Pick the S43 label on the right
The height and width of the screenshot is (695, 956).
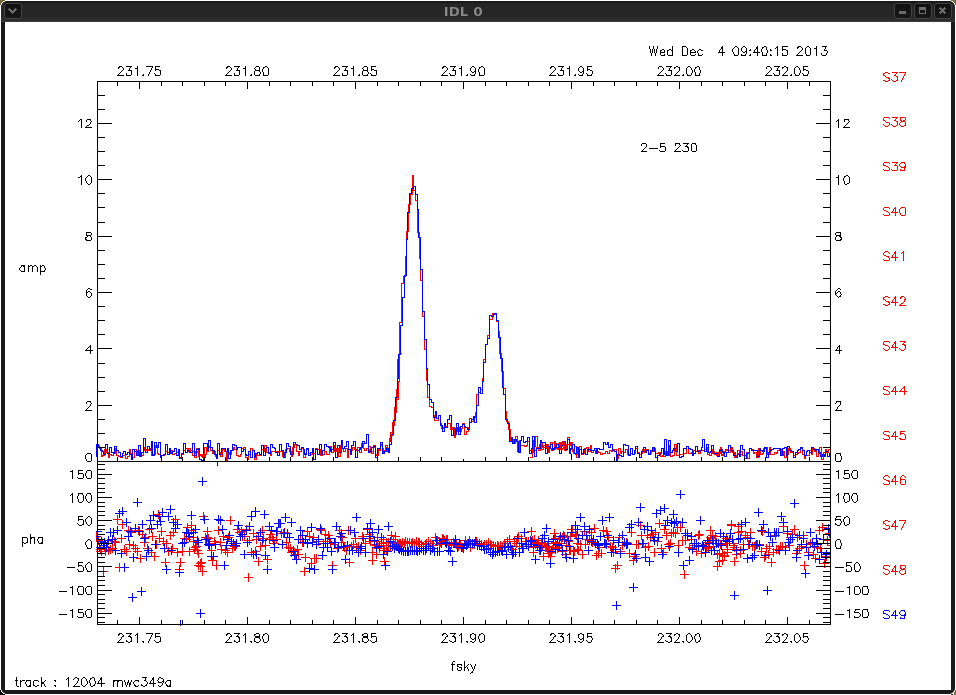[893, 346]
